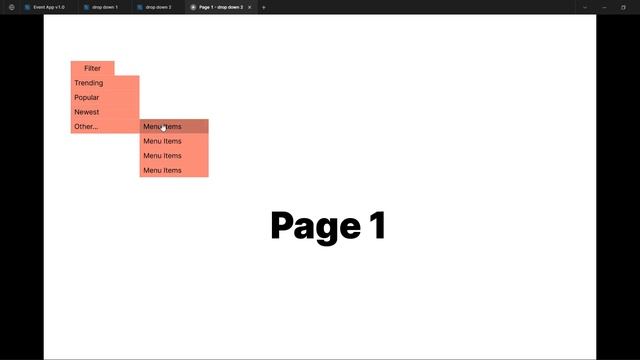Viewport: 640px width, 360px height.
Task: Click the Filter dropdown button
Action: click(x=92, y=68)
